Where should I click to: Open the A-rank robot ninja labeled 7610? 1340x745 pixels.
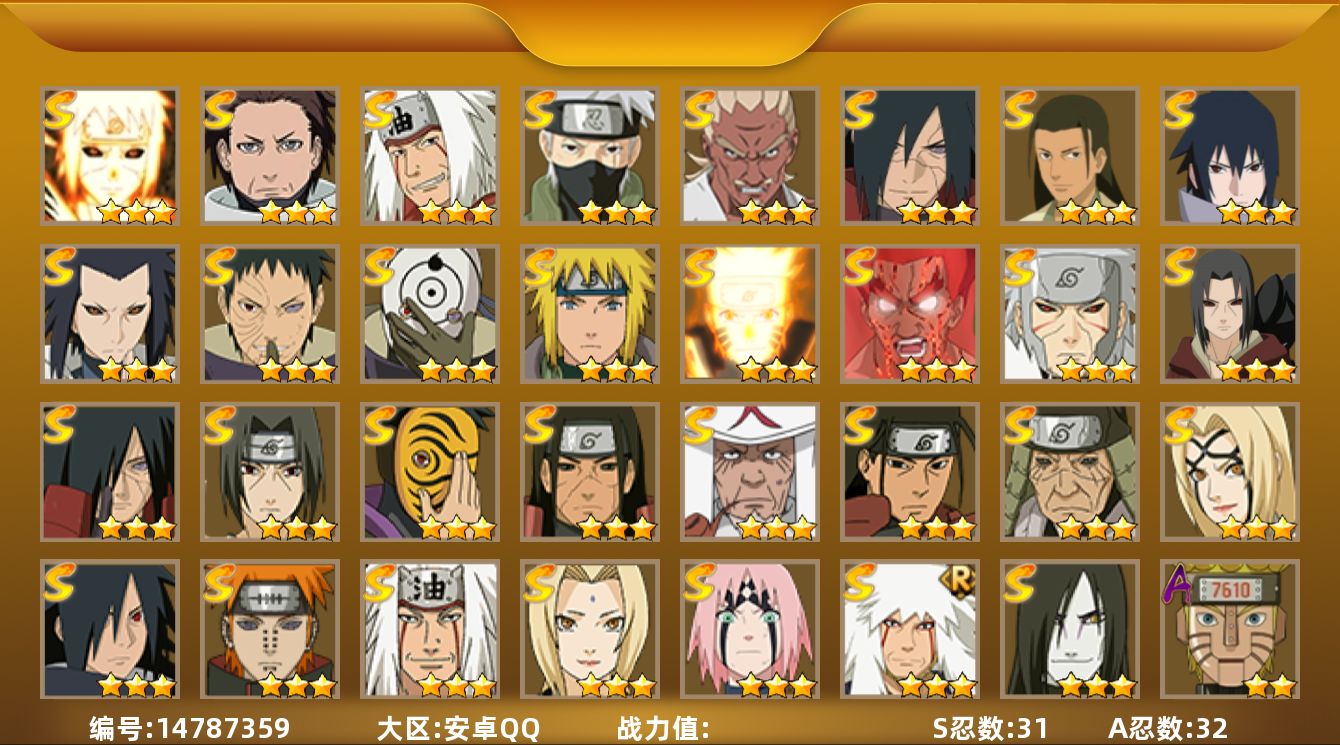coord(1229,629)
